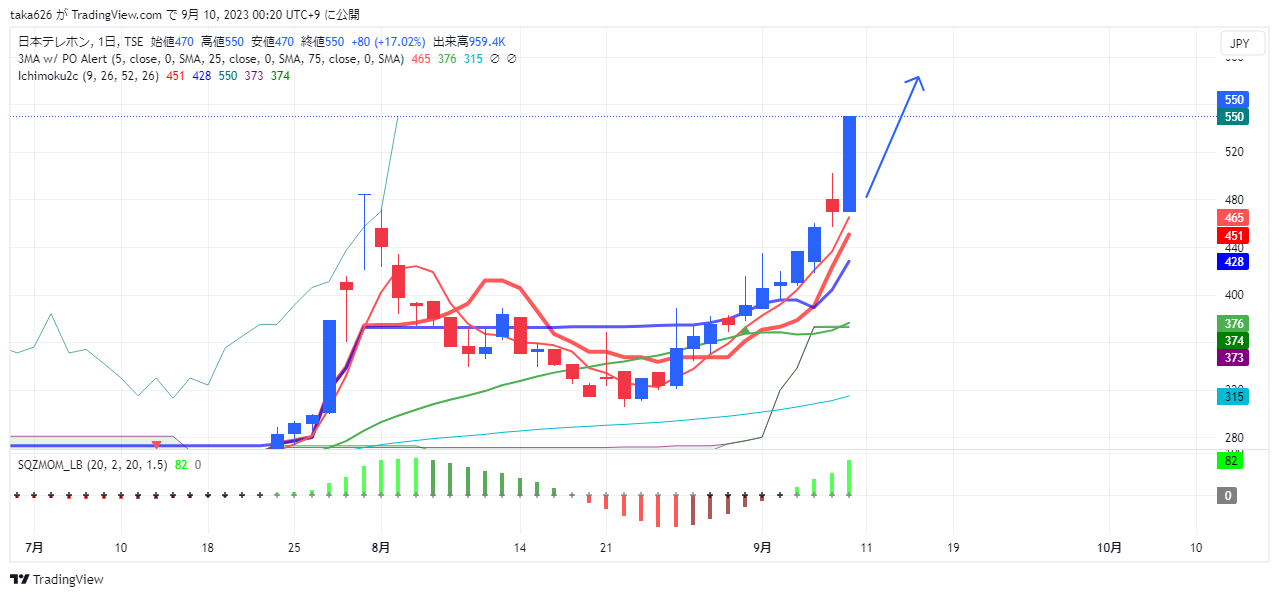1279x597 pixels.
Task: Click the TradingView logo at bottom left
Action: click(x=56, y=579)
